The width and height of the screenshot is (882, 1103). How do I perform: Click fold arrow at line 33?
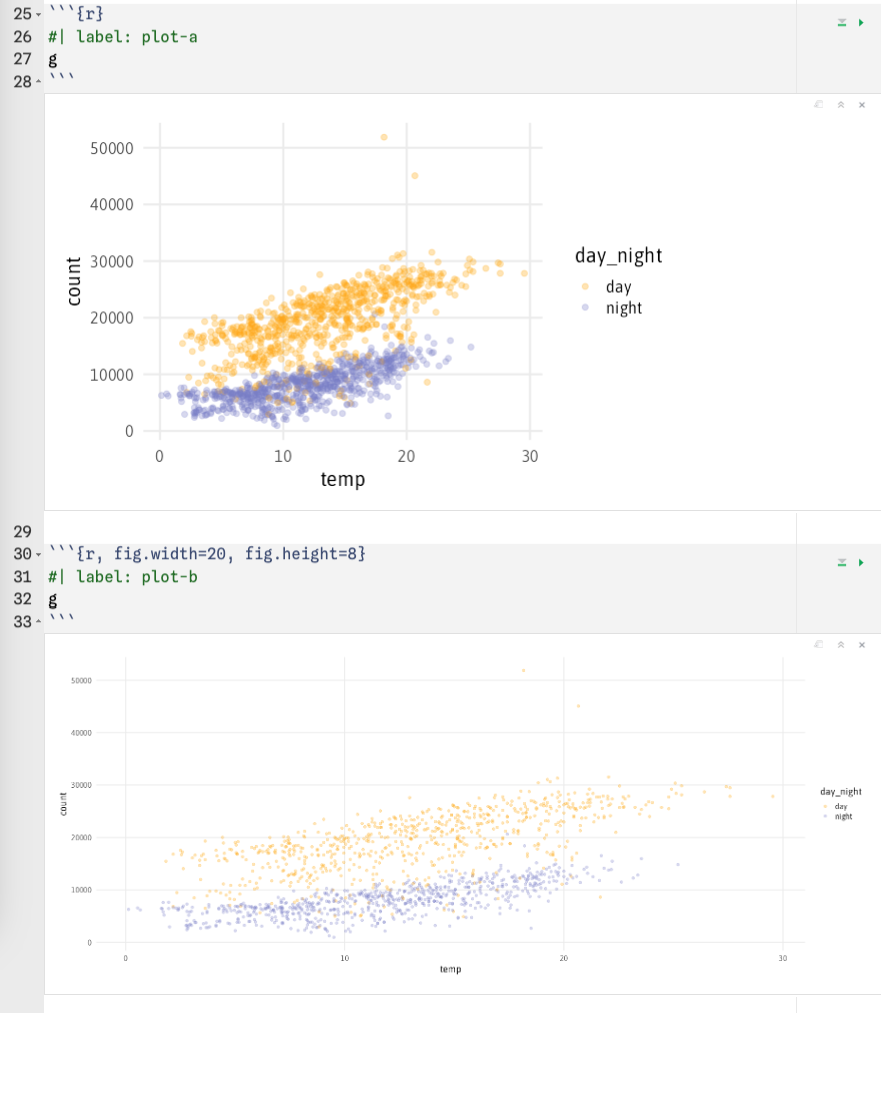pyautogui.click(x=38, y=623)
